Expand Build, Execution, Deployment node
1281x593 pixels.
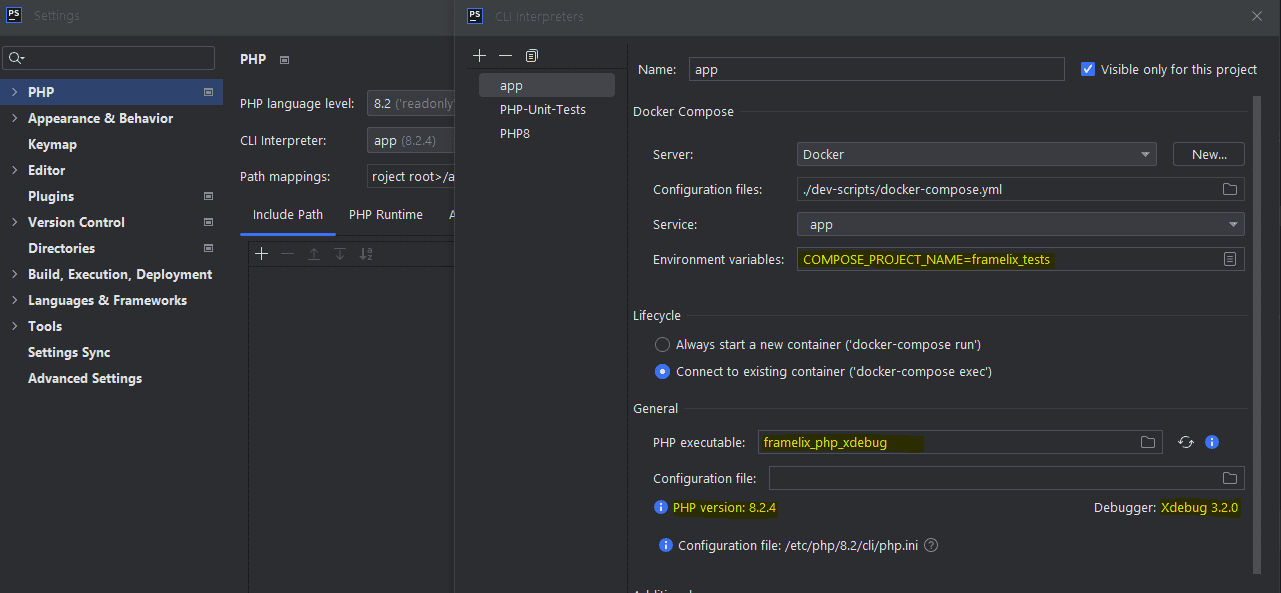(14, 274)
